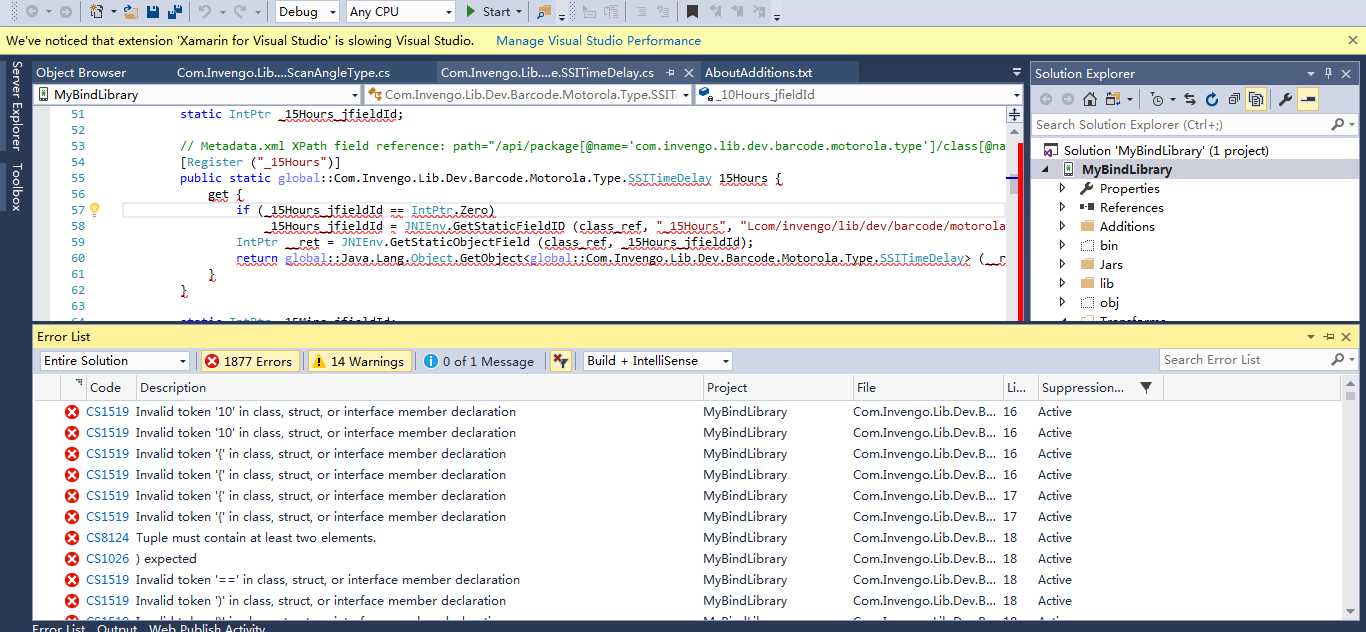Expand the References node
This screenshot has height=632, width=1366.
click(1063, 207)
